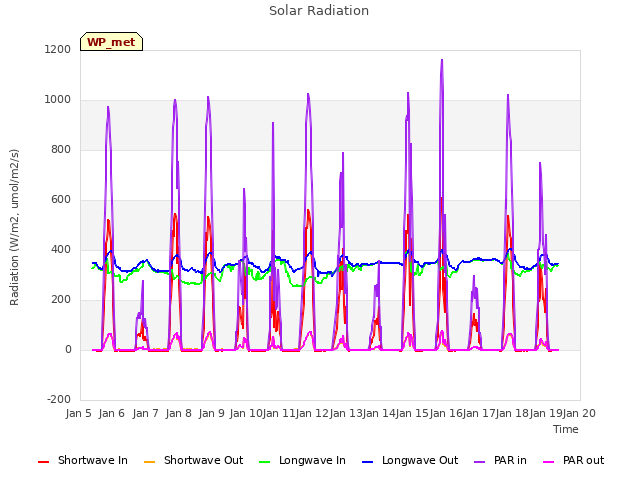Click the purple PAR in legend swatch
The width and height of the screenshot is (640, 480).
tap(480, 462)
